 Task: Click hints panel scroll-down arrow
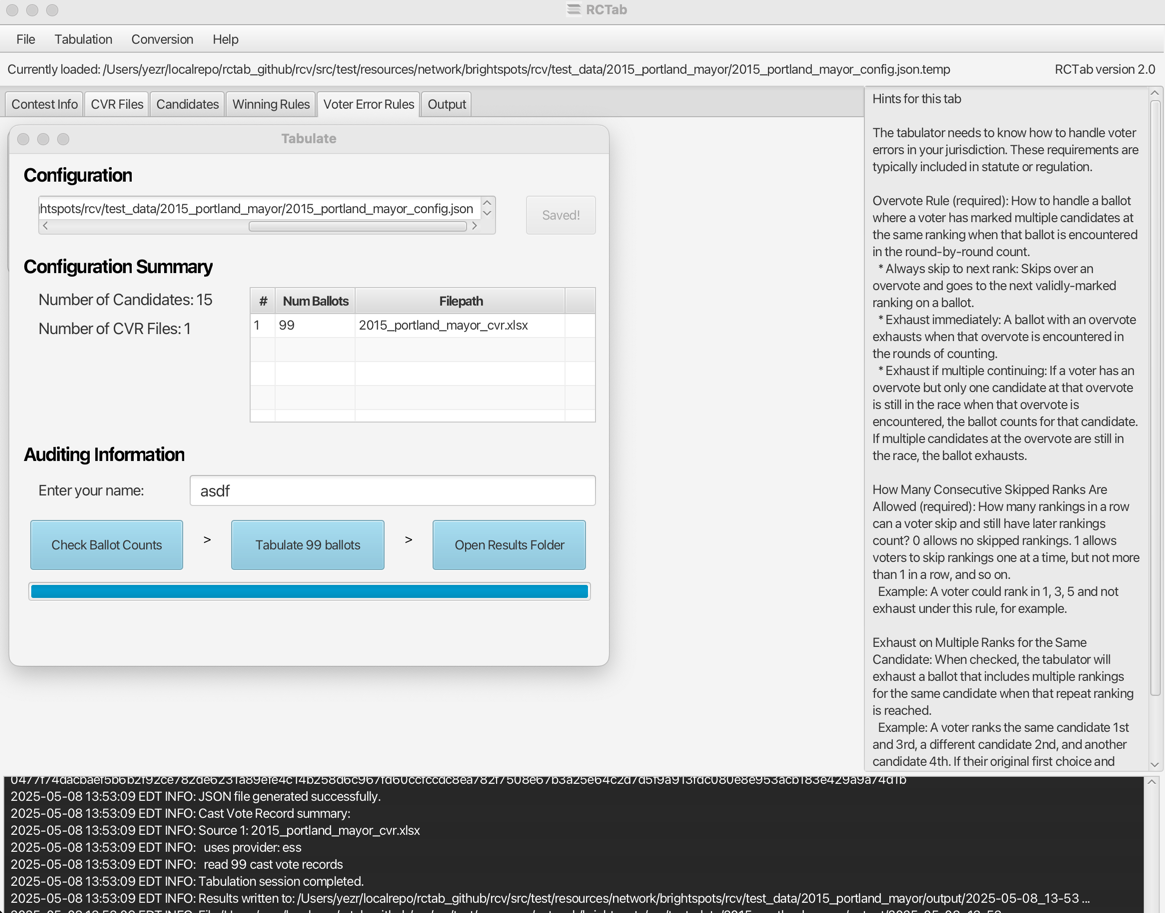click(1155, 764)
